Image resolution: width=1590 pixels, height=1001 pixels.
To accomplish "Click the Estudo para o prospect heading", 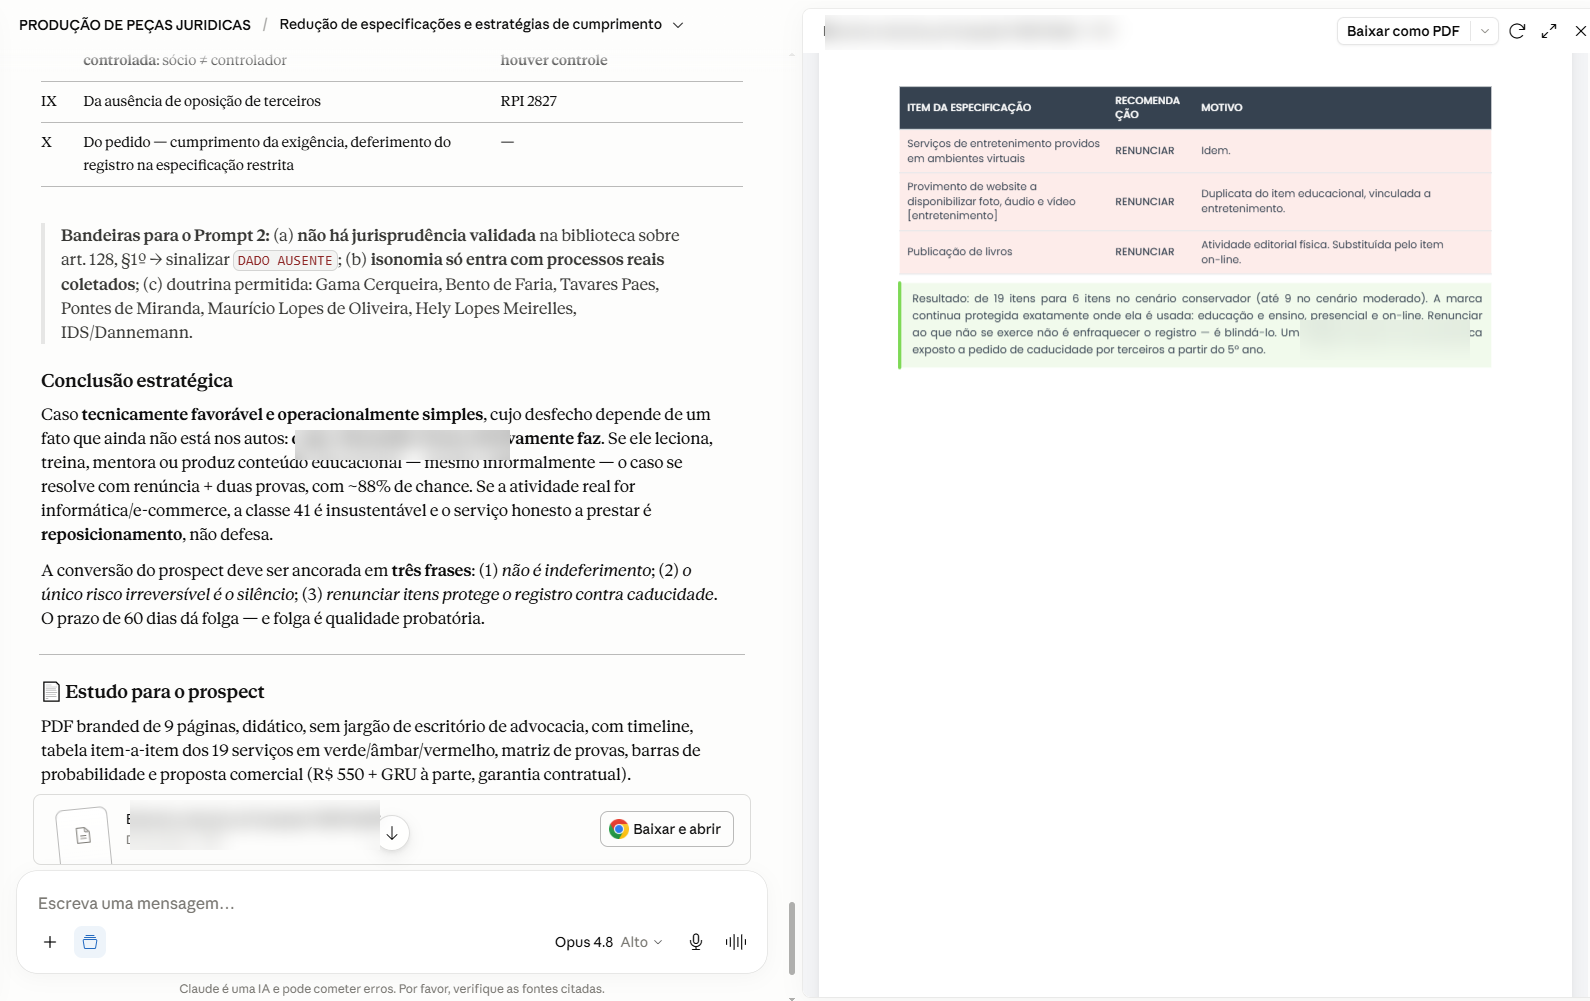I will pyautogui.click(x=165, y=692).
